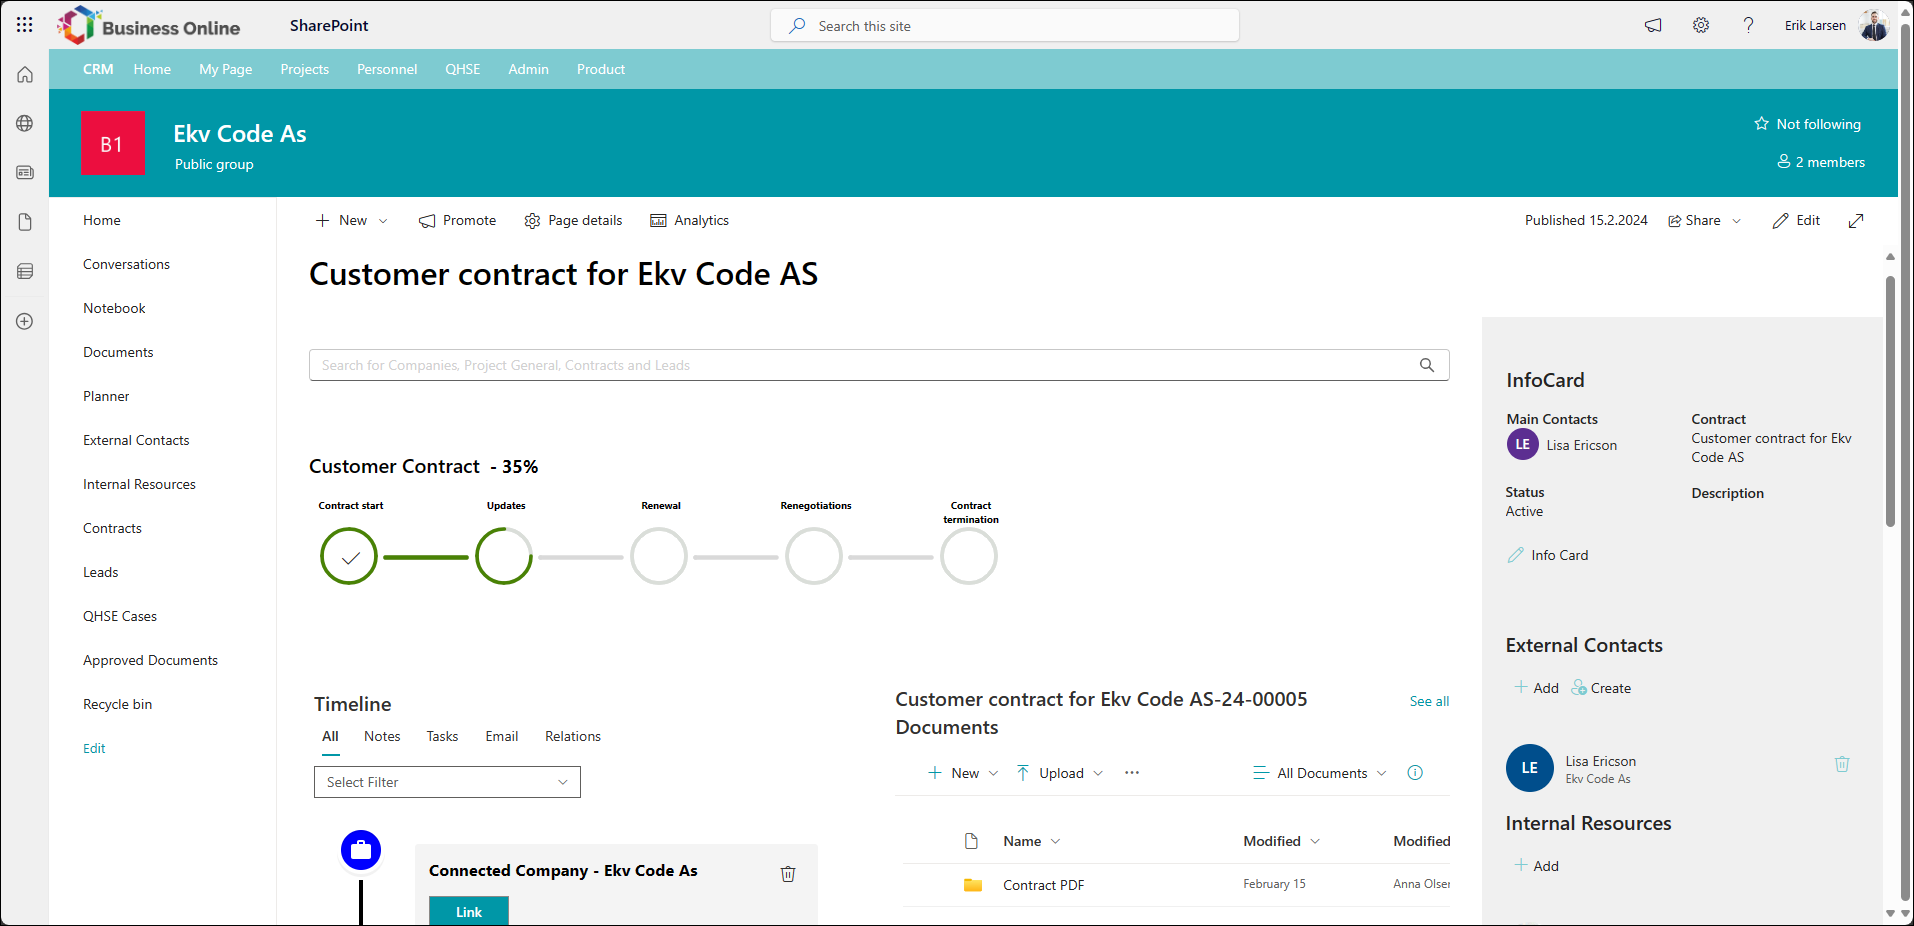Open Page details
This screenshot has height=926, width=1914.
(x=573, y=221)
